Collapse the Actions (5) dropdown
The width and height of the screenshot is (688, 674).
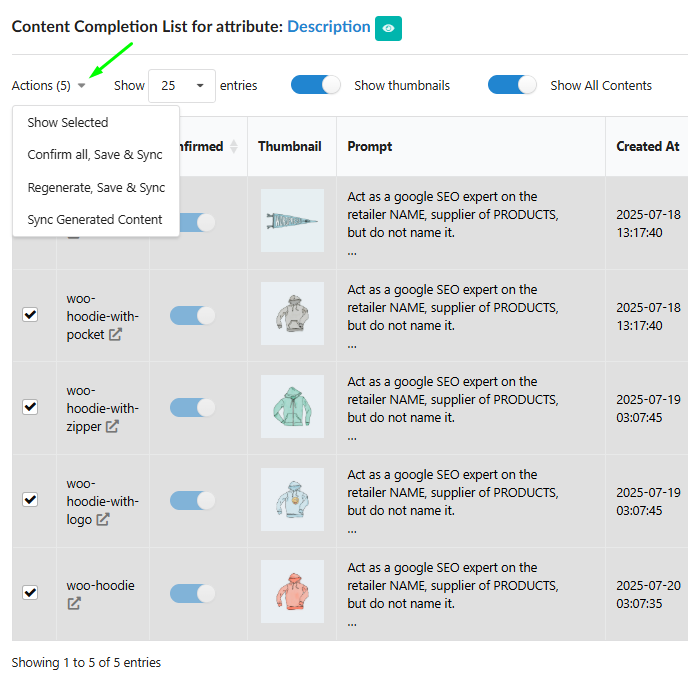click(x=48, y=86)
